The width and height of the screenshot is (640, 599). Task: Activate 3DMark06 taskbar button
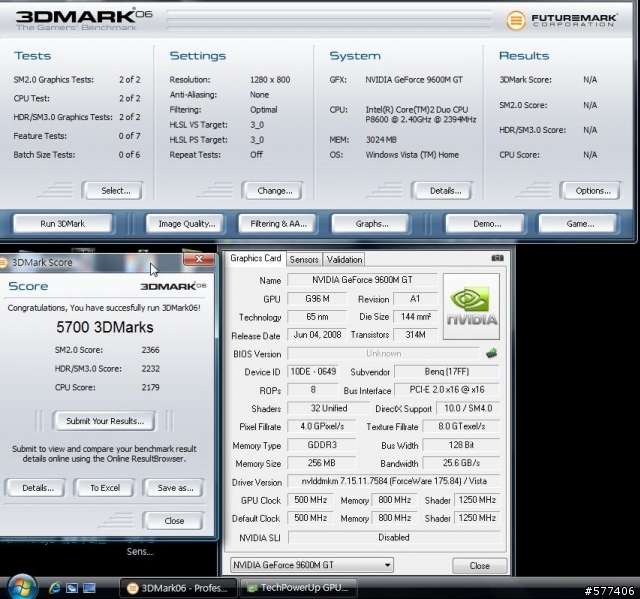coord(178,588)
